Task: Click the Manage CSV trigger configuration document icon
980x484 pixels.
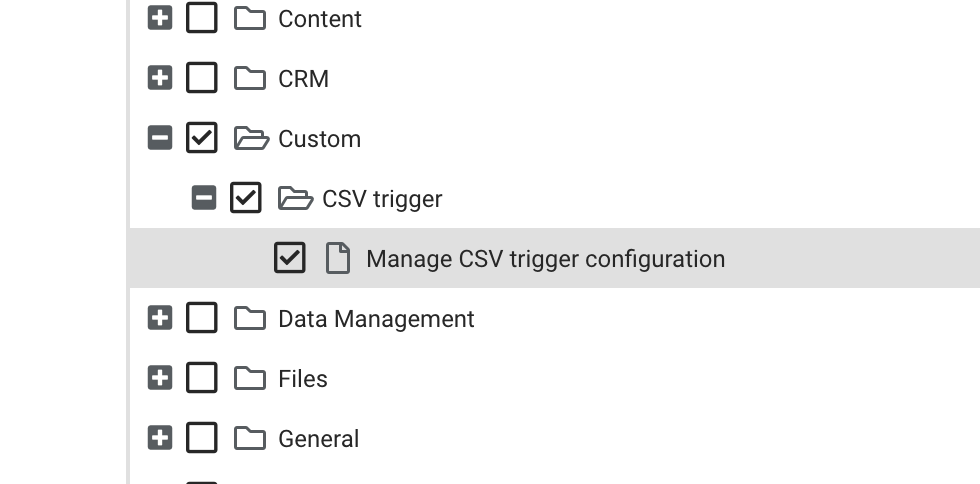Action: pos(338,259)
